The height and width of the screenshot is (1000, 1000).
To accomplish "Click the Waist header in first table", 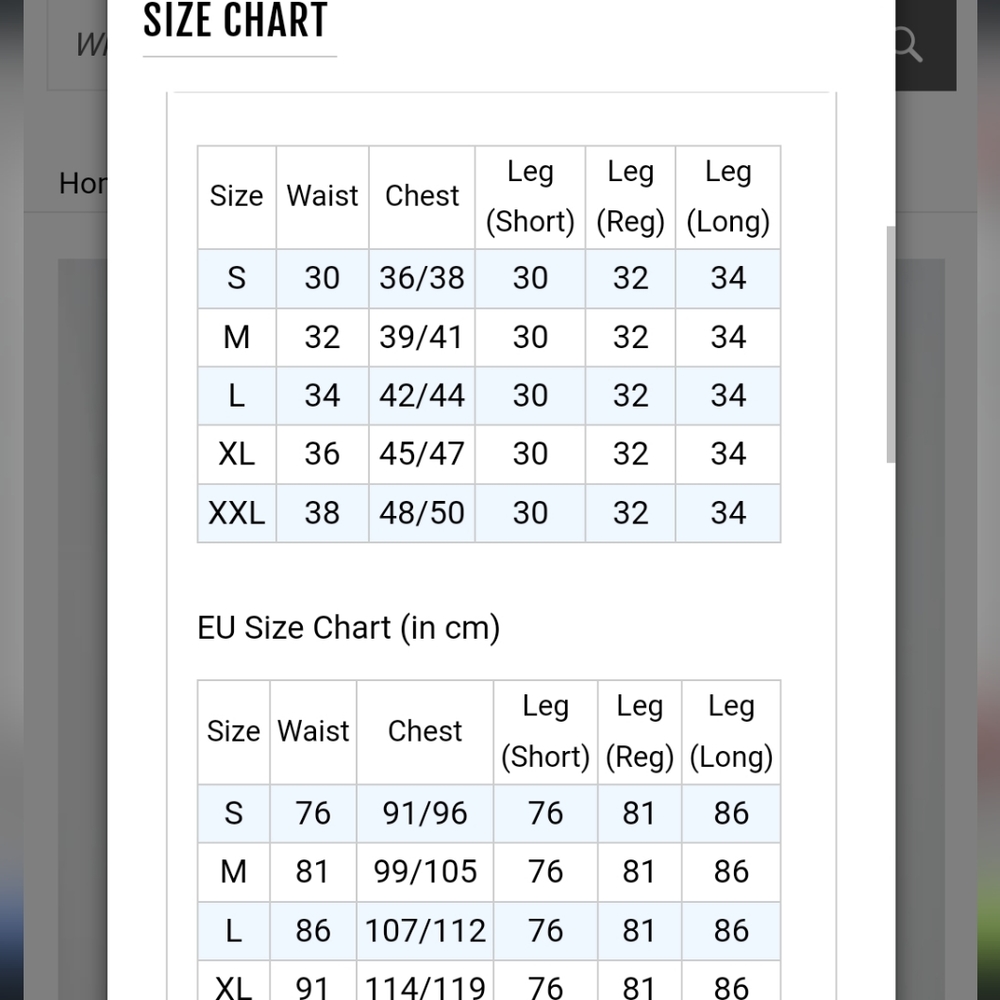I will (x=322, y=197).
